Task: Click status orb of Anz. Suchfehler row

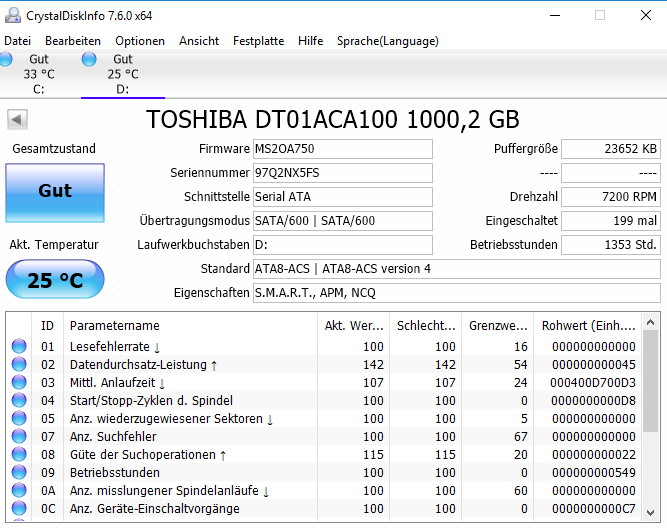Action: (x=19, y=436)
